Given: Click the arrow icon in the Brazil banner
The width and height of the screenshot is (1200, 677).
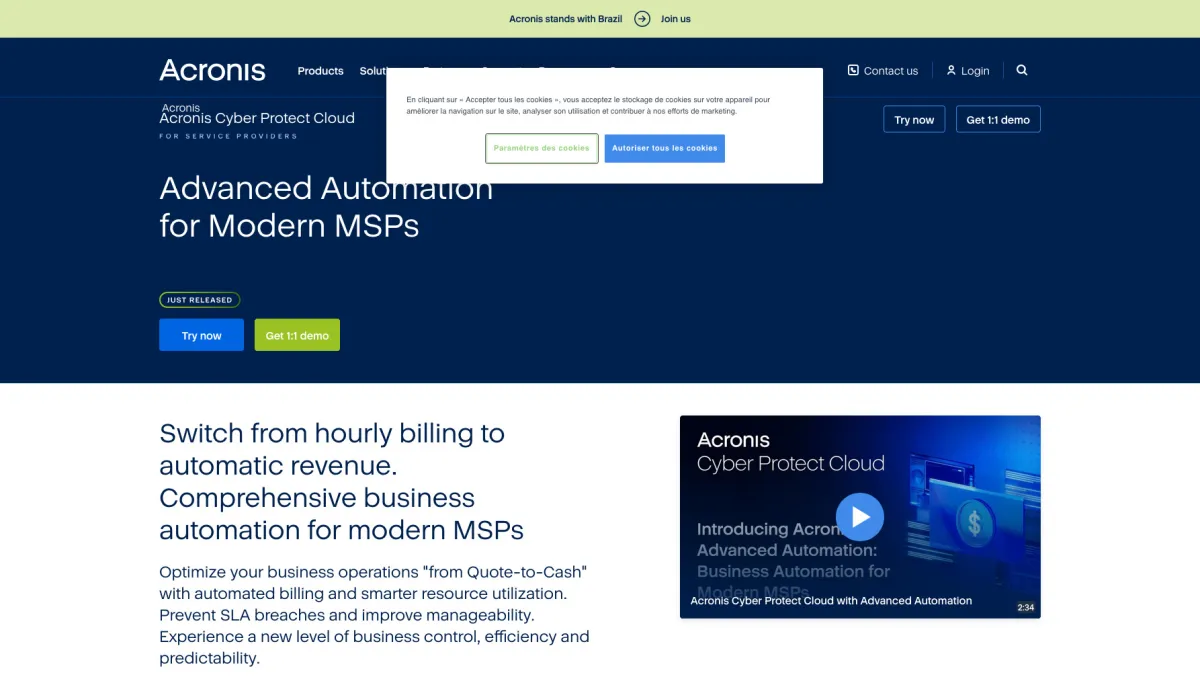Looking at the screenshot, I should point(642,19).
